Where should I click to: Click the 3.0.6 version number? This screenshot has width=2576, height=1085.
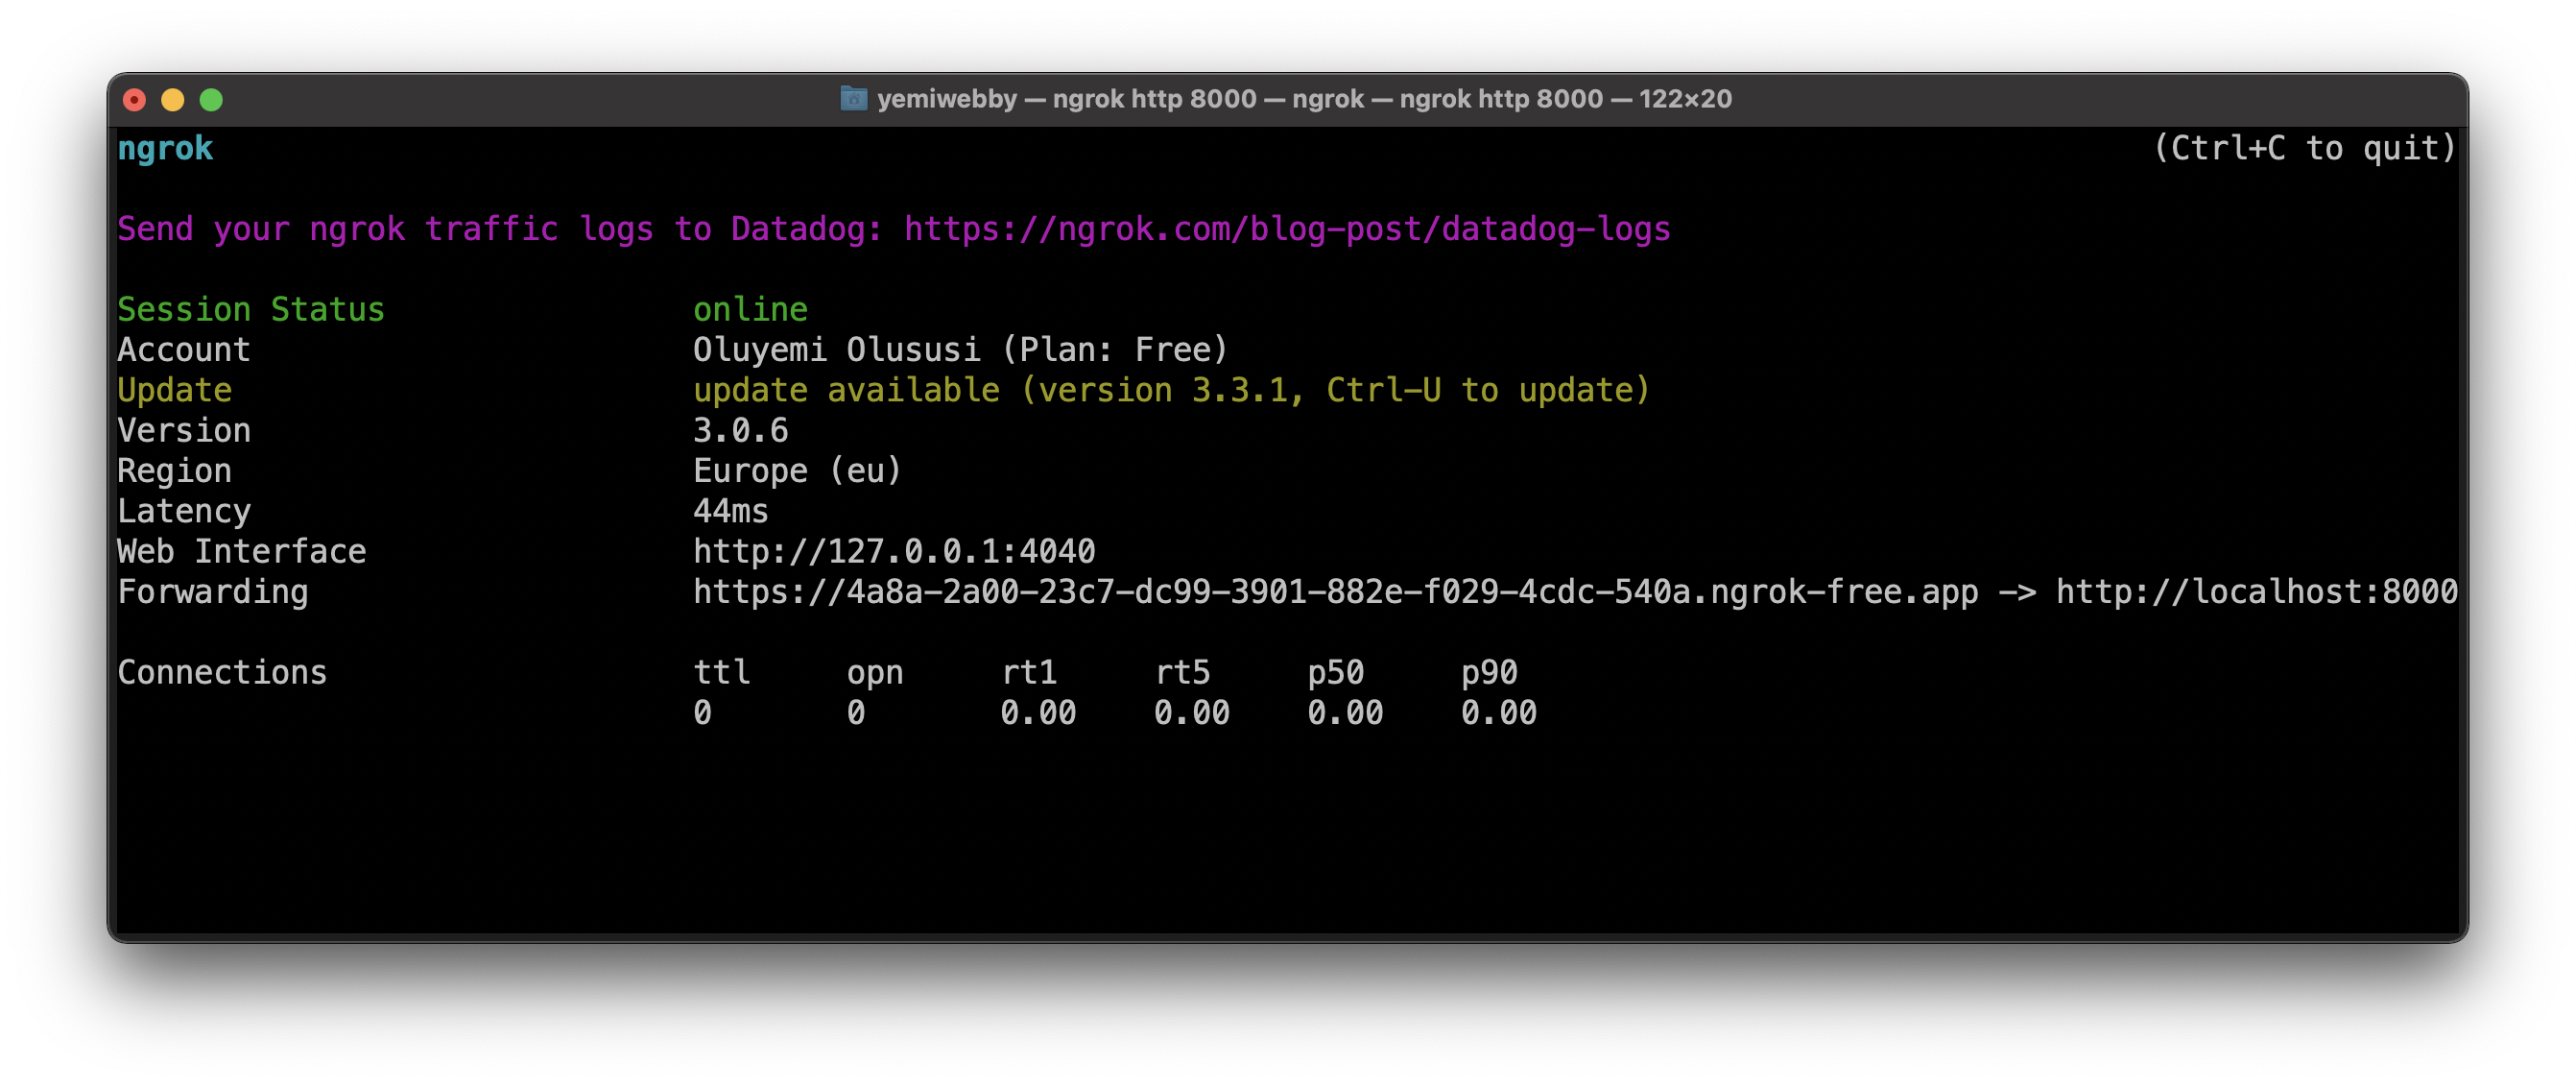coord(740,431)
